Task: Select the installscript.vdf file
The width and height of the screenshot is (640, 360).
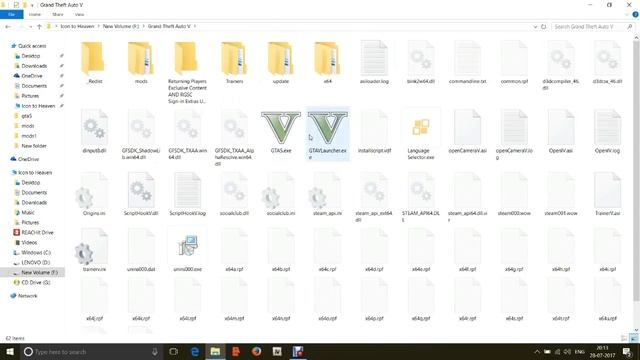Action: [x=374, y=127]
